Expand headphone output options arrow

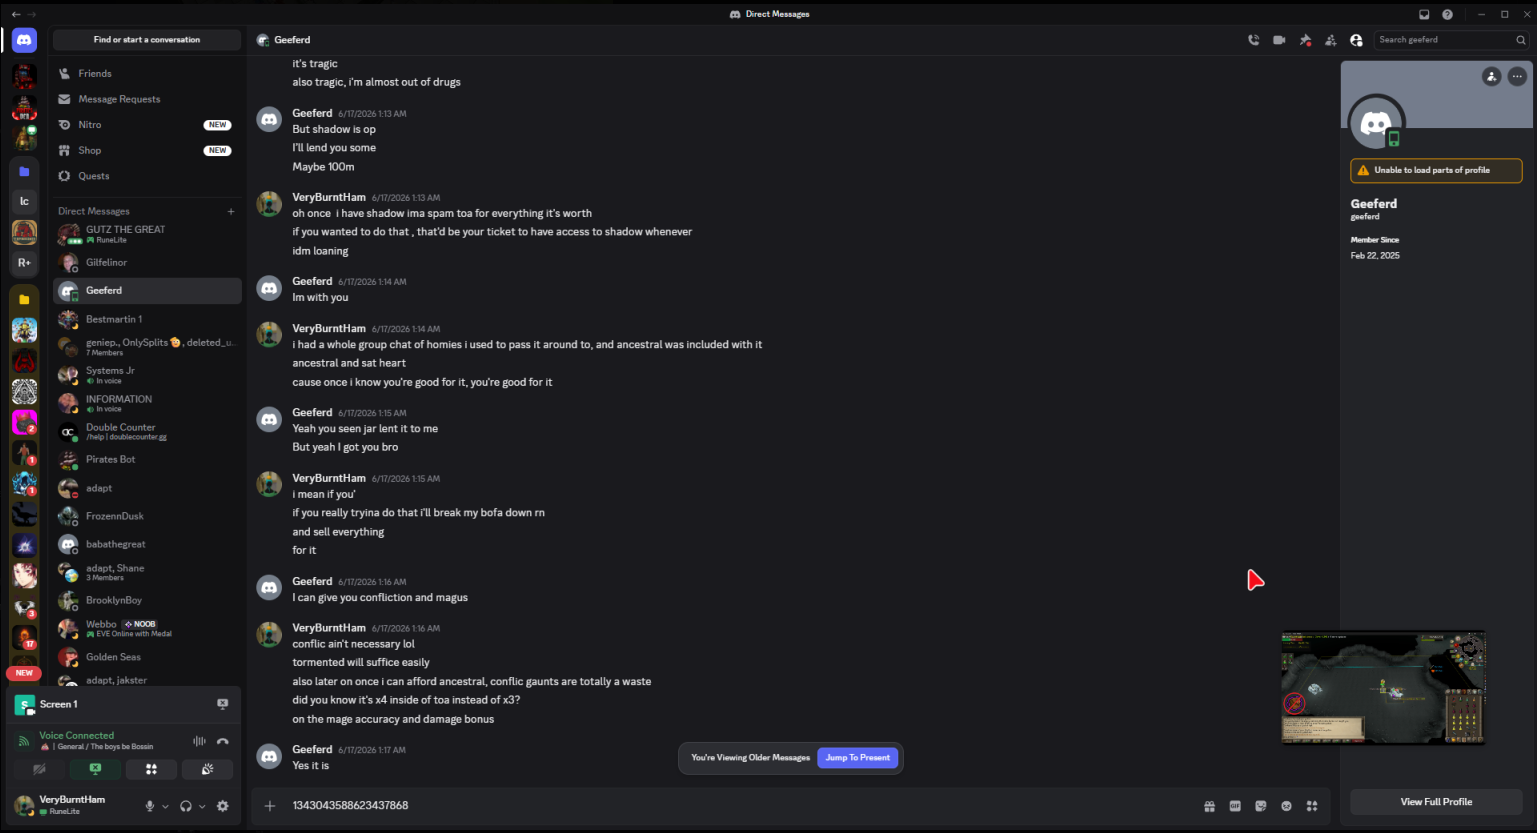point(202,806)
